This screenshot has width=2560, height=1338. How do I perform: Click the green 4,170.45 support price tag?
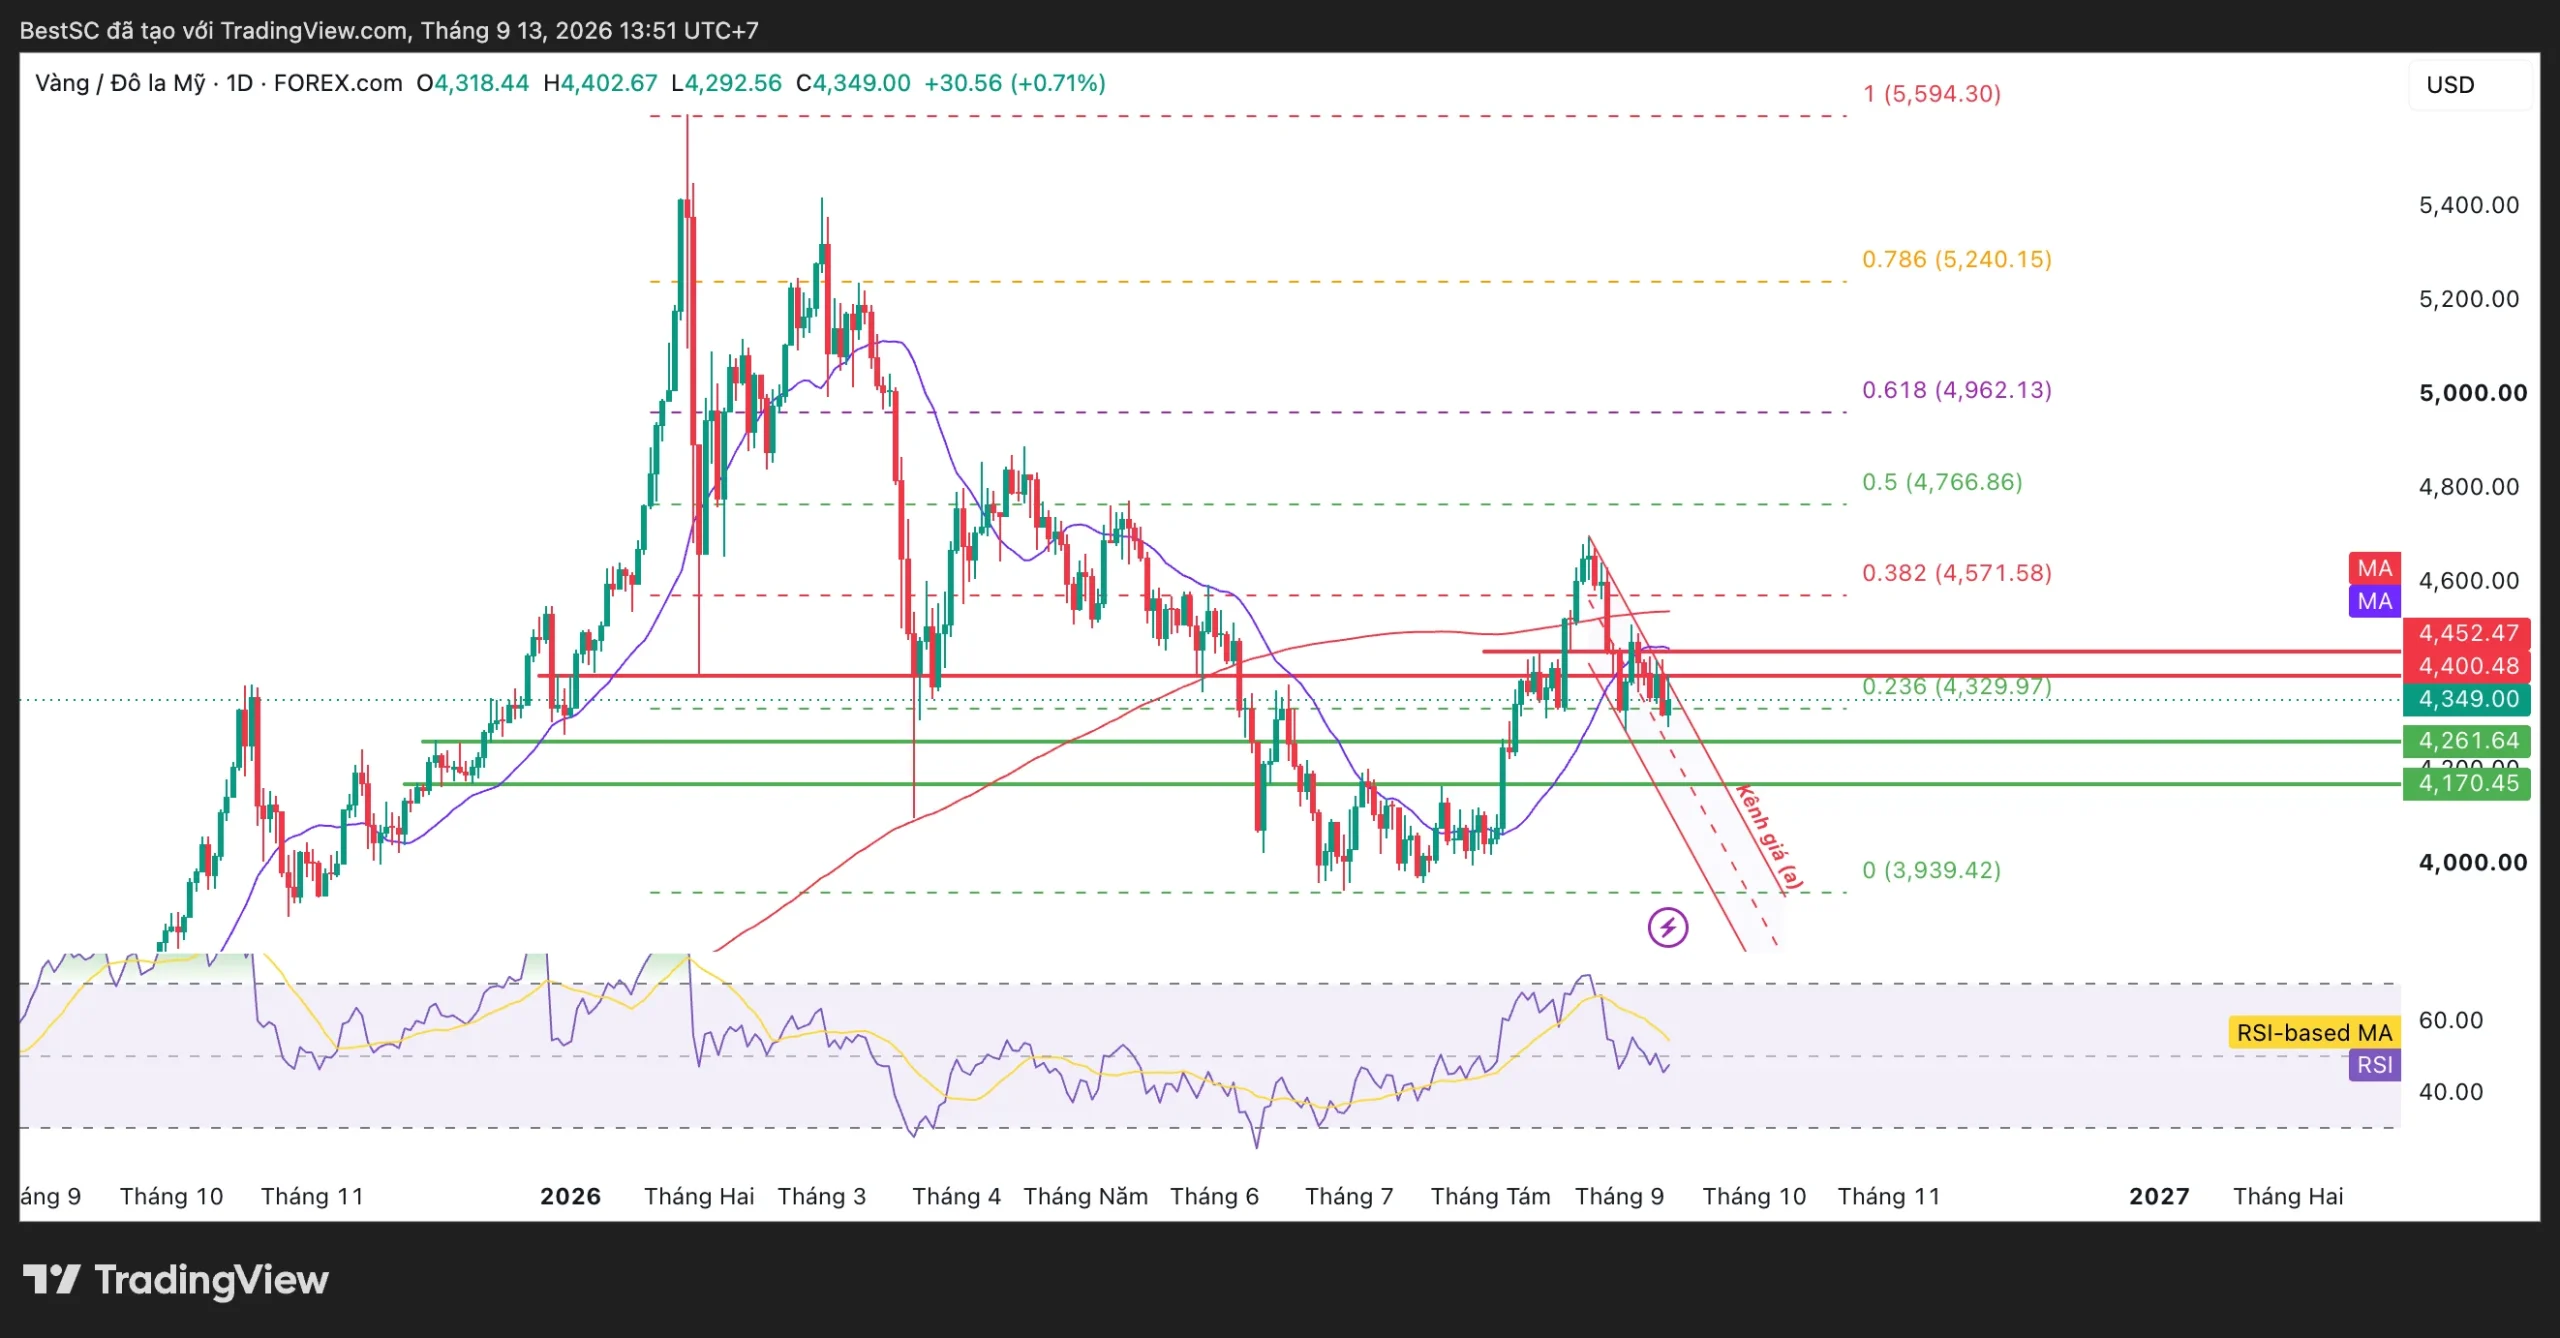pos(2467,783)
